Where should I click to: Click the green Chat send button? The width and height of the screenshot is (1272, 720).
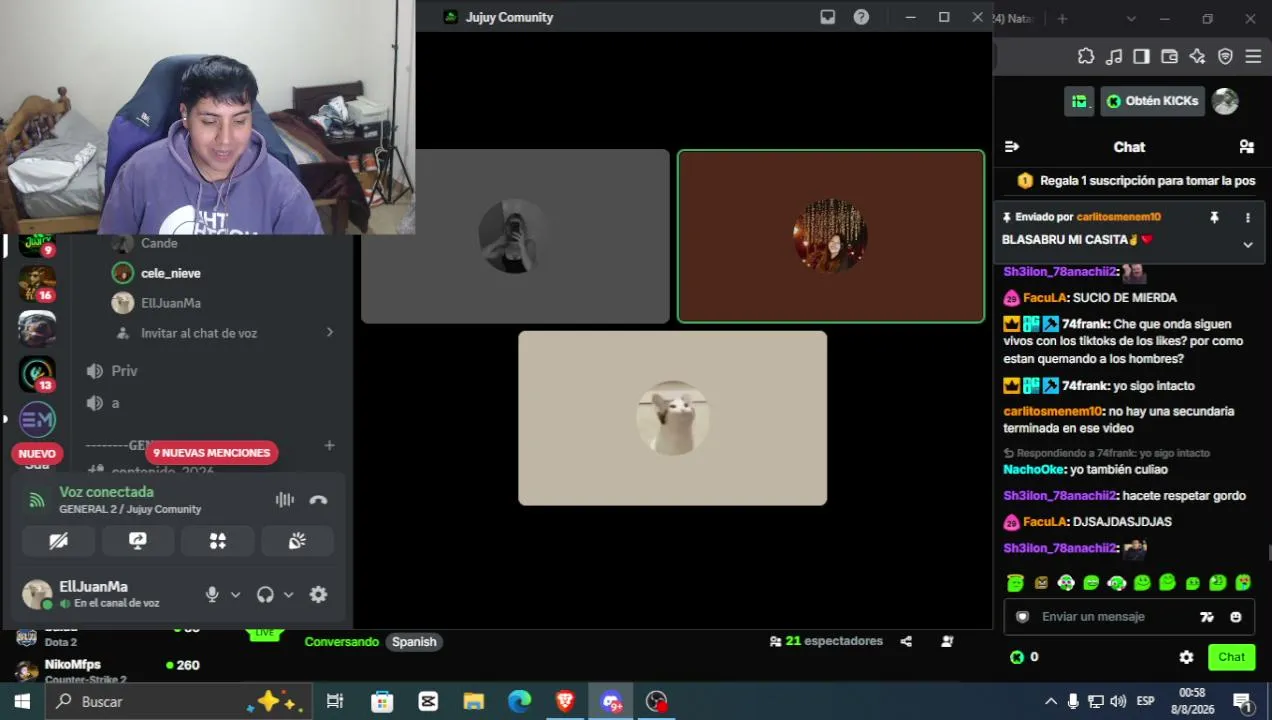coord(1231,657)
